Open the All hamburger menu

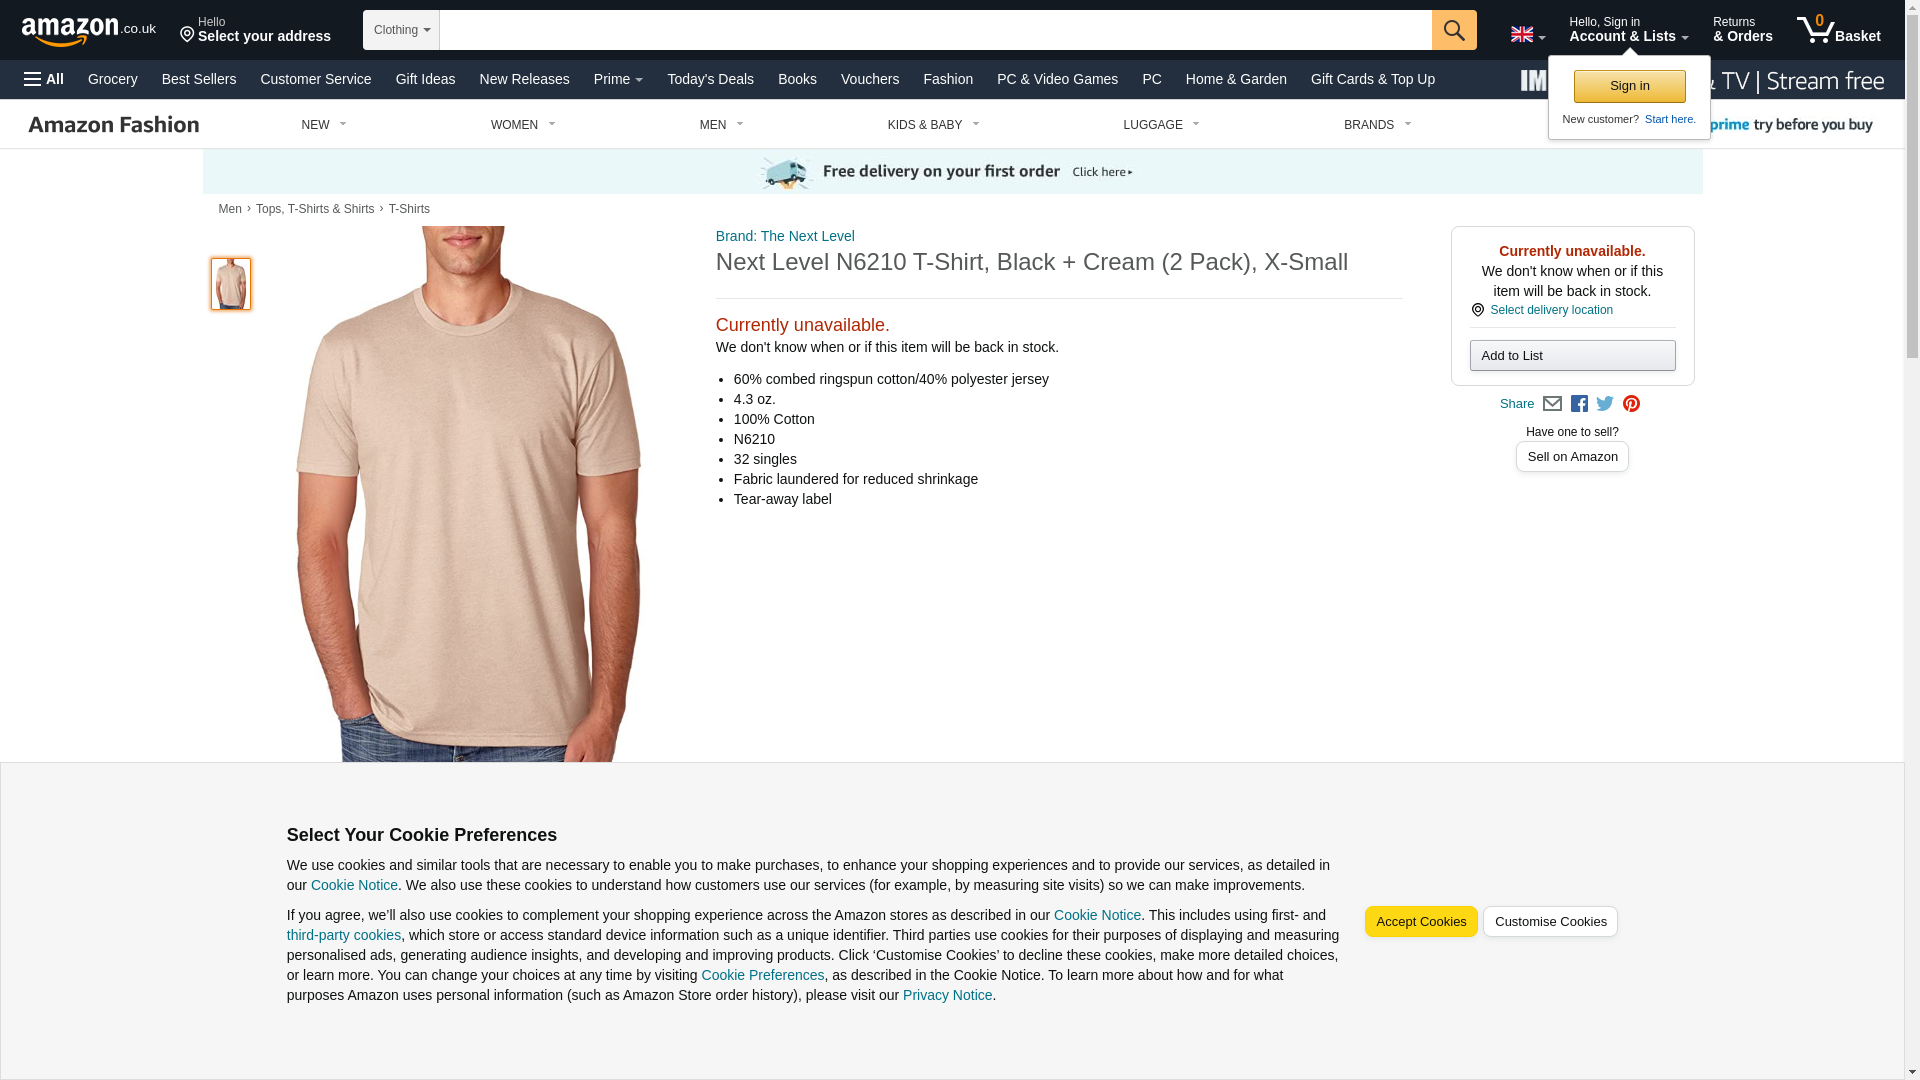click(x=44, y=79)
